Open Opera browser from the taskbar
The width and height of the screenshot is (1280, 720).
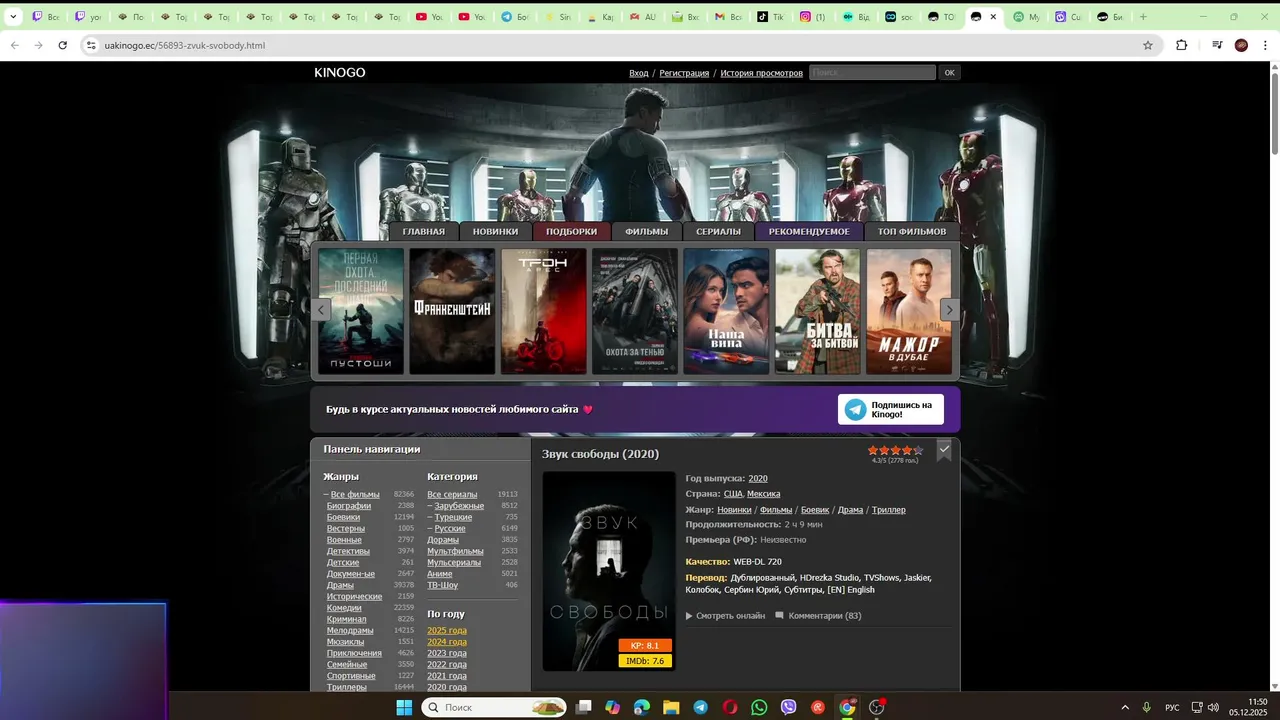[x=730, y=707]
